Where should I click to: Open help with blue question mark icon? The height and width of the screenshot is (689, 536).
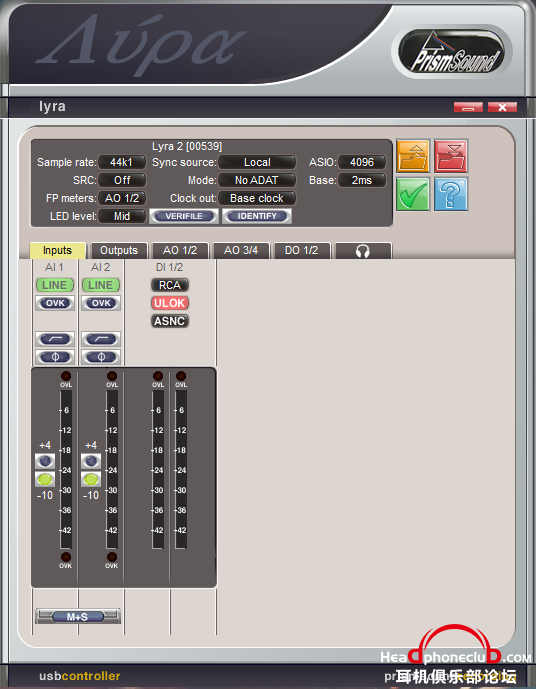click(451, 194)
